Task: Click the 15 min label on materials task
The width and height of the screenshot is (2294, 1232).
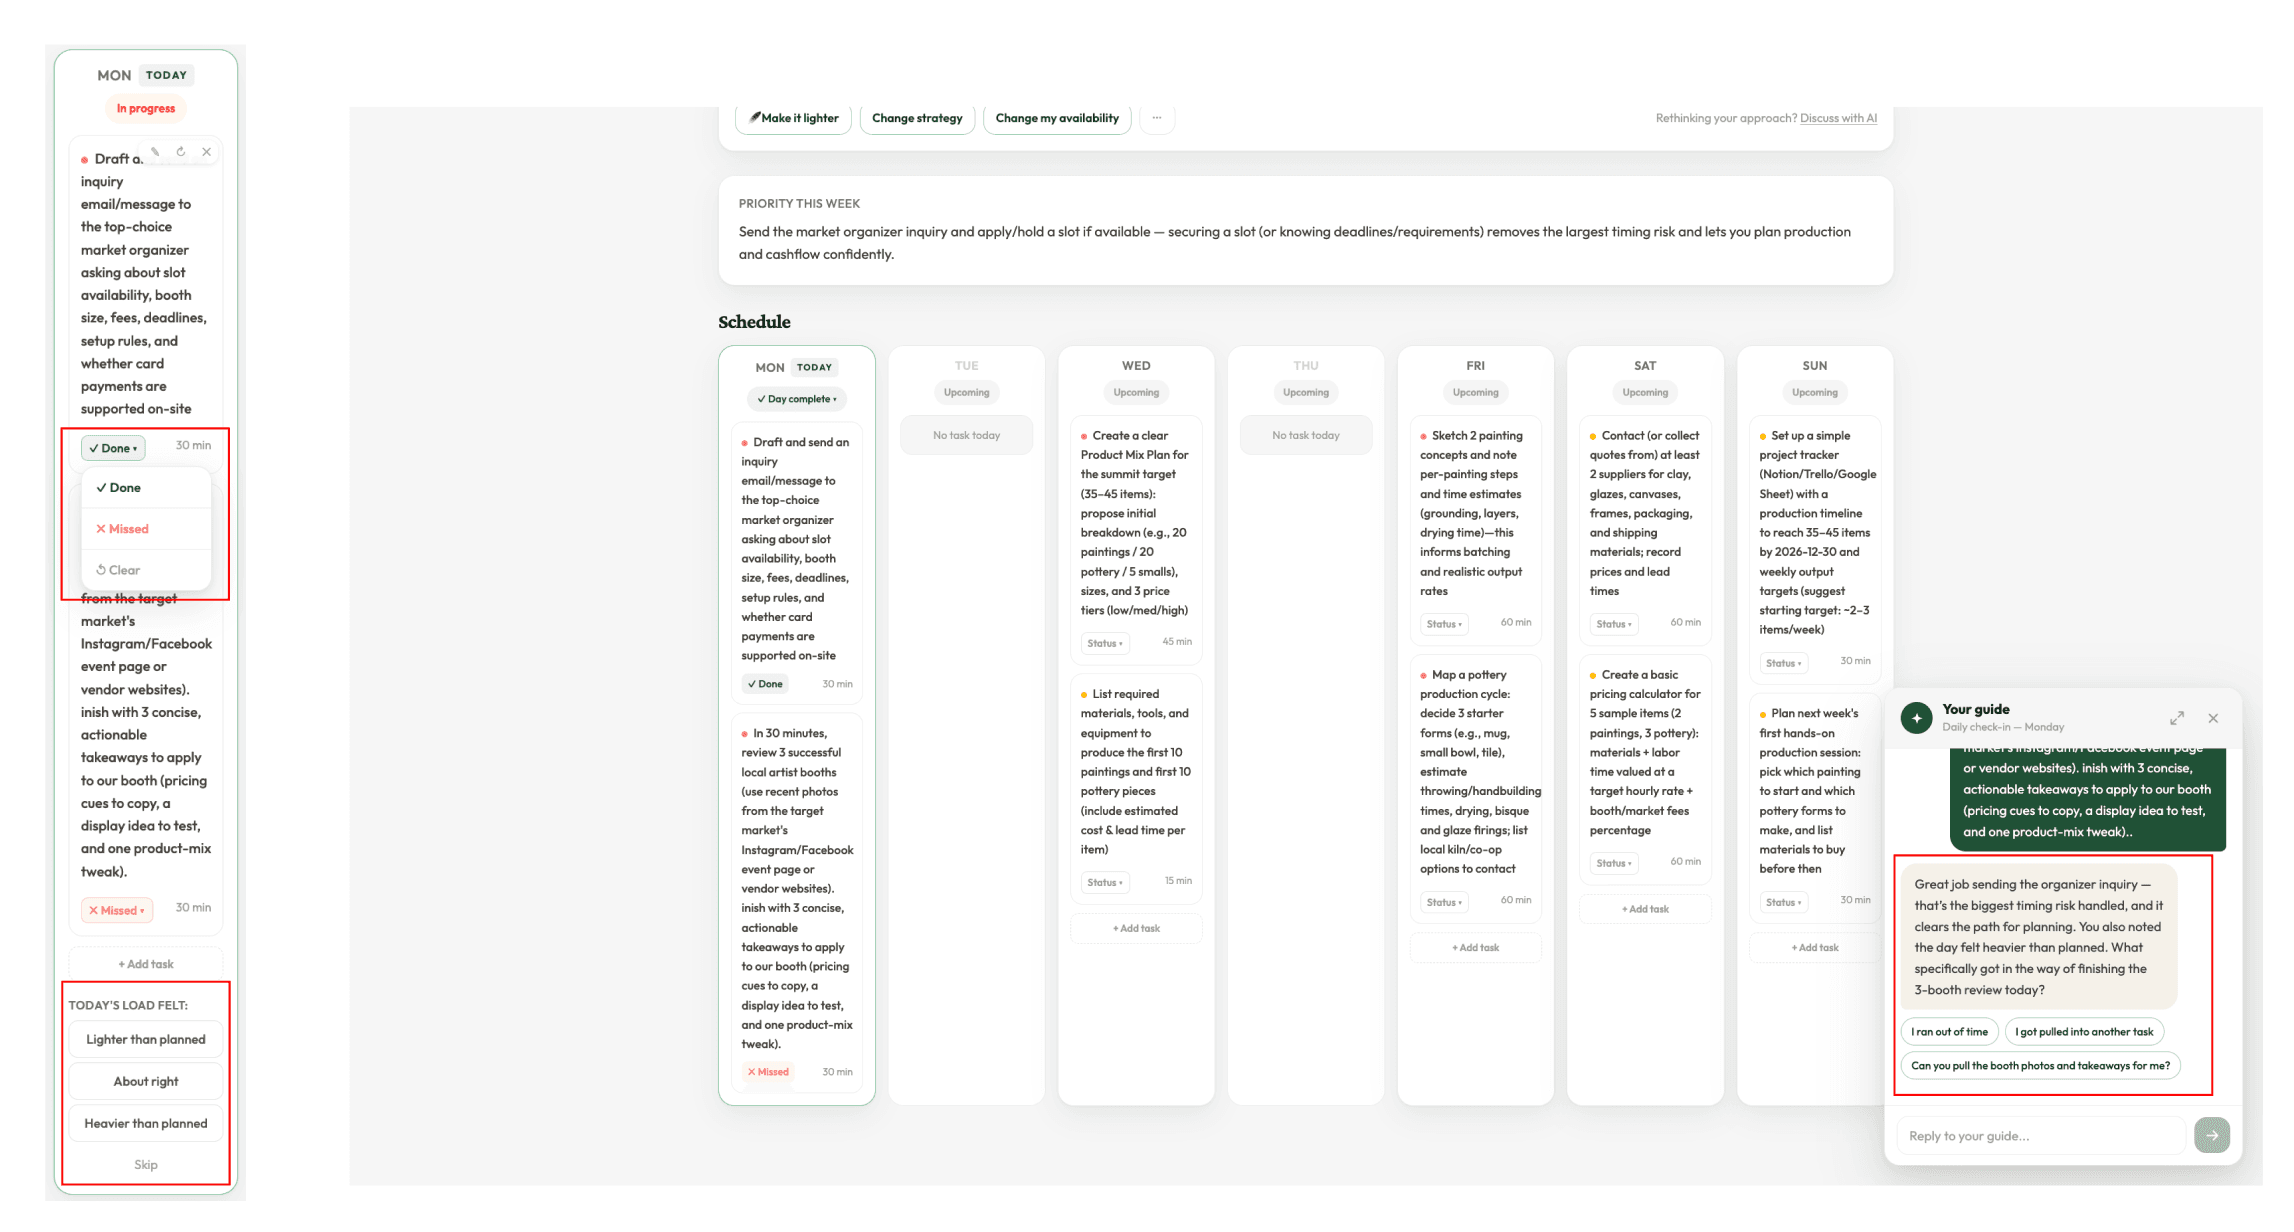Action: (1178, 880)
